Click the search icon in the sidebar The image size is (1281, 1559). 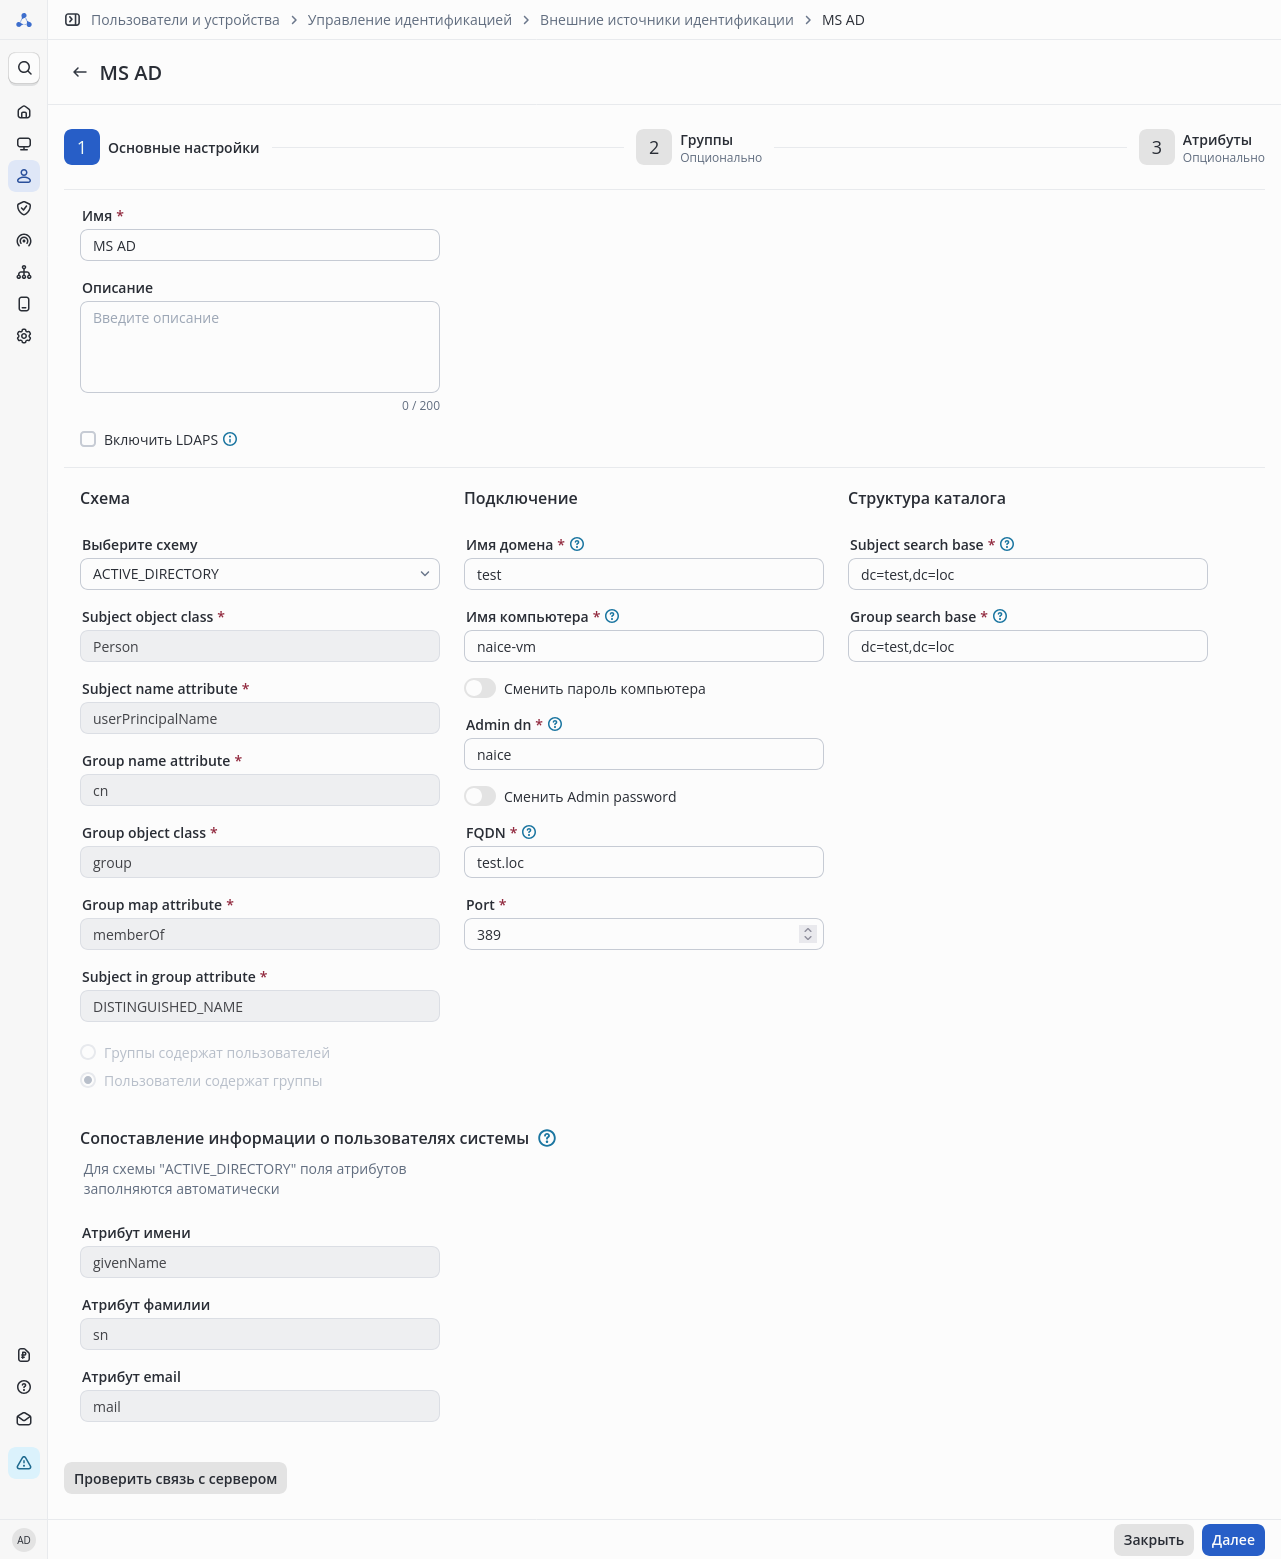24,68
